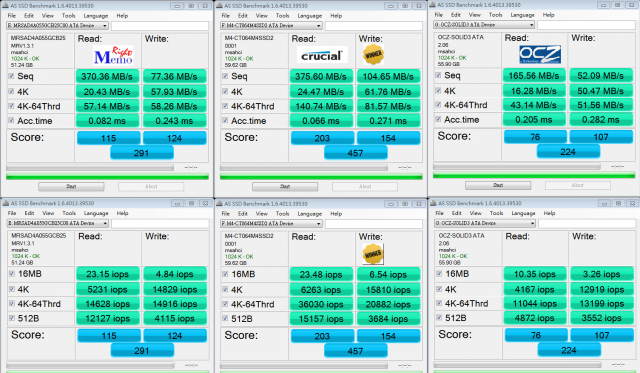The image size is (640, 373).
Task: Click Start in the M4 MB/s window
Action: point(285,186)
